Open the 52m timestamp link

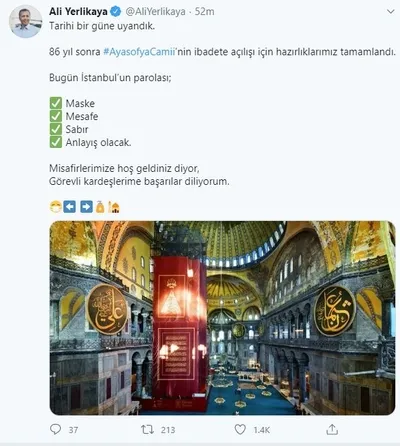click(204, 12)
